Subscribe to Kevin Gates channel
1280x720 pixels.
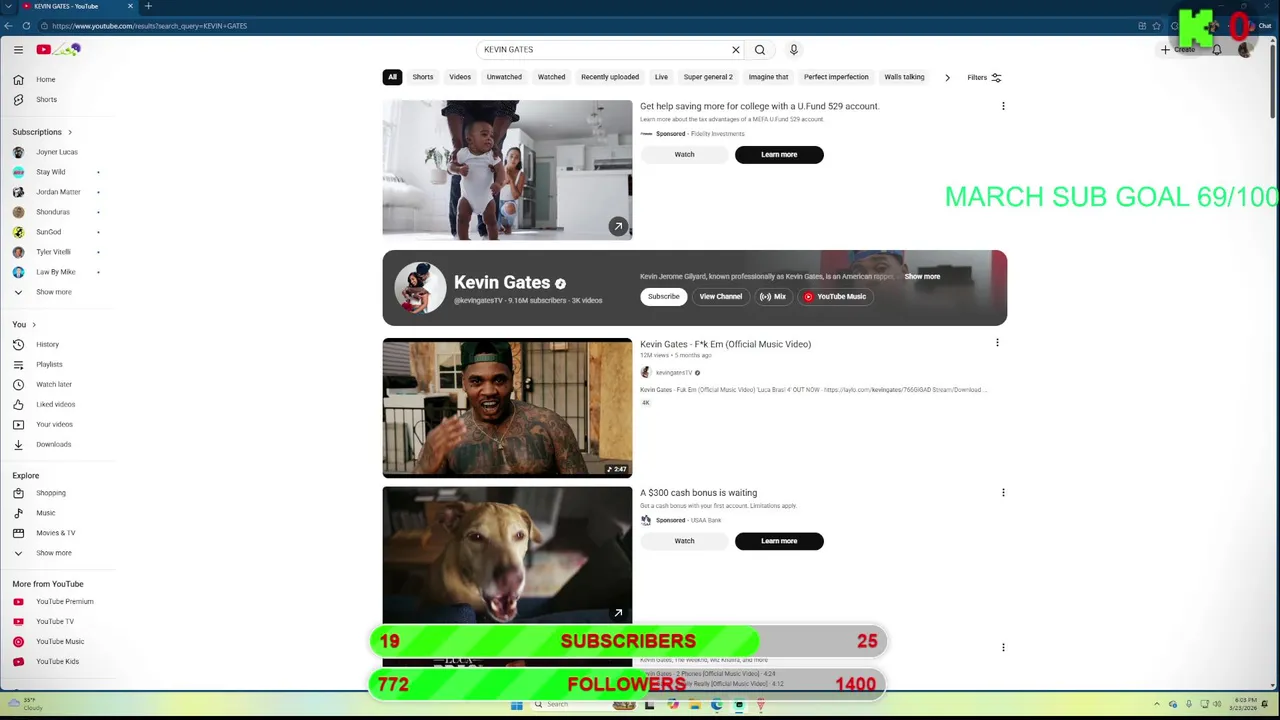point(663,296)
